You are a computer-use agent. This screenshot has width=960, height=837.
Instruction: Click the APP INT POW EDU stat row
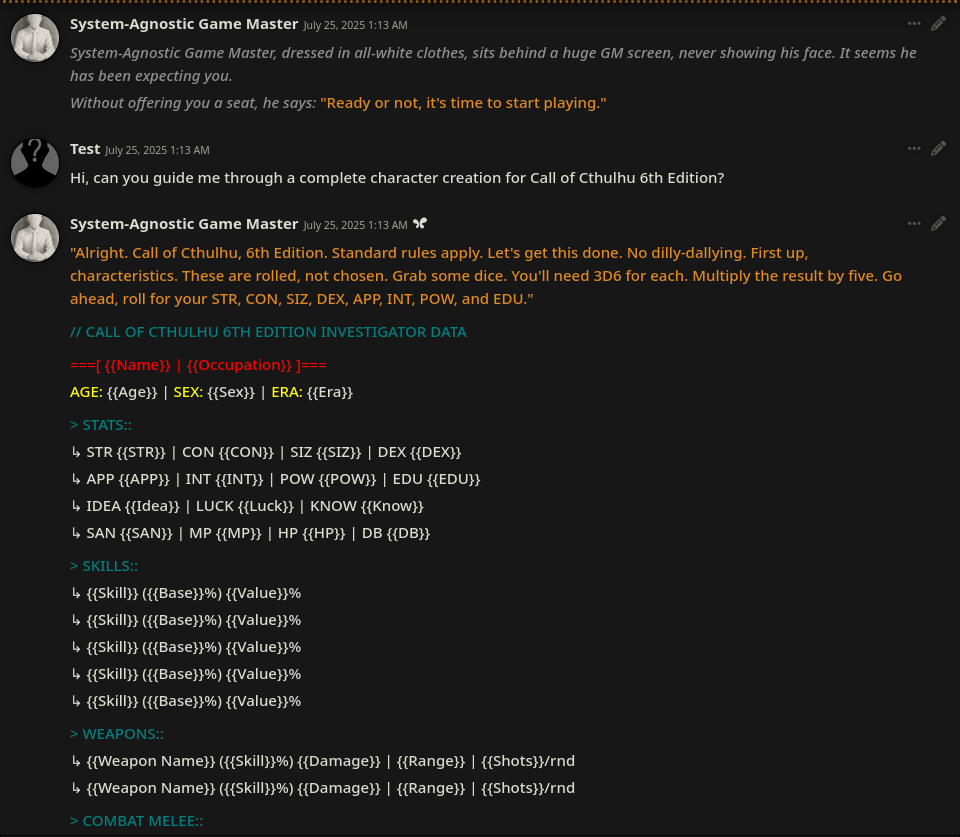pyautogui.click(x=275, y=479)
